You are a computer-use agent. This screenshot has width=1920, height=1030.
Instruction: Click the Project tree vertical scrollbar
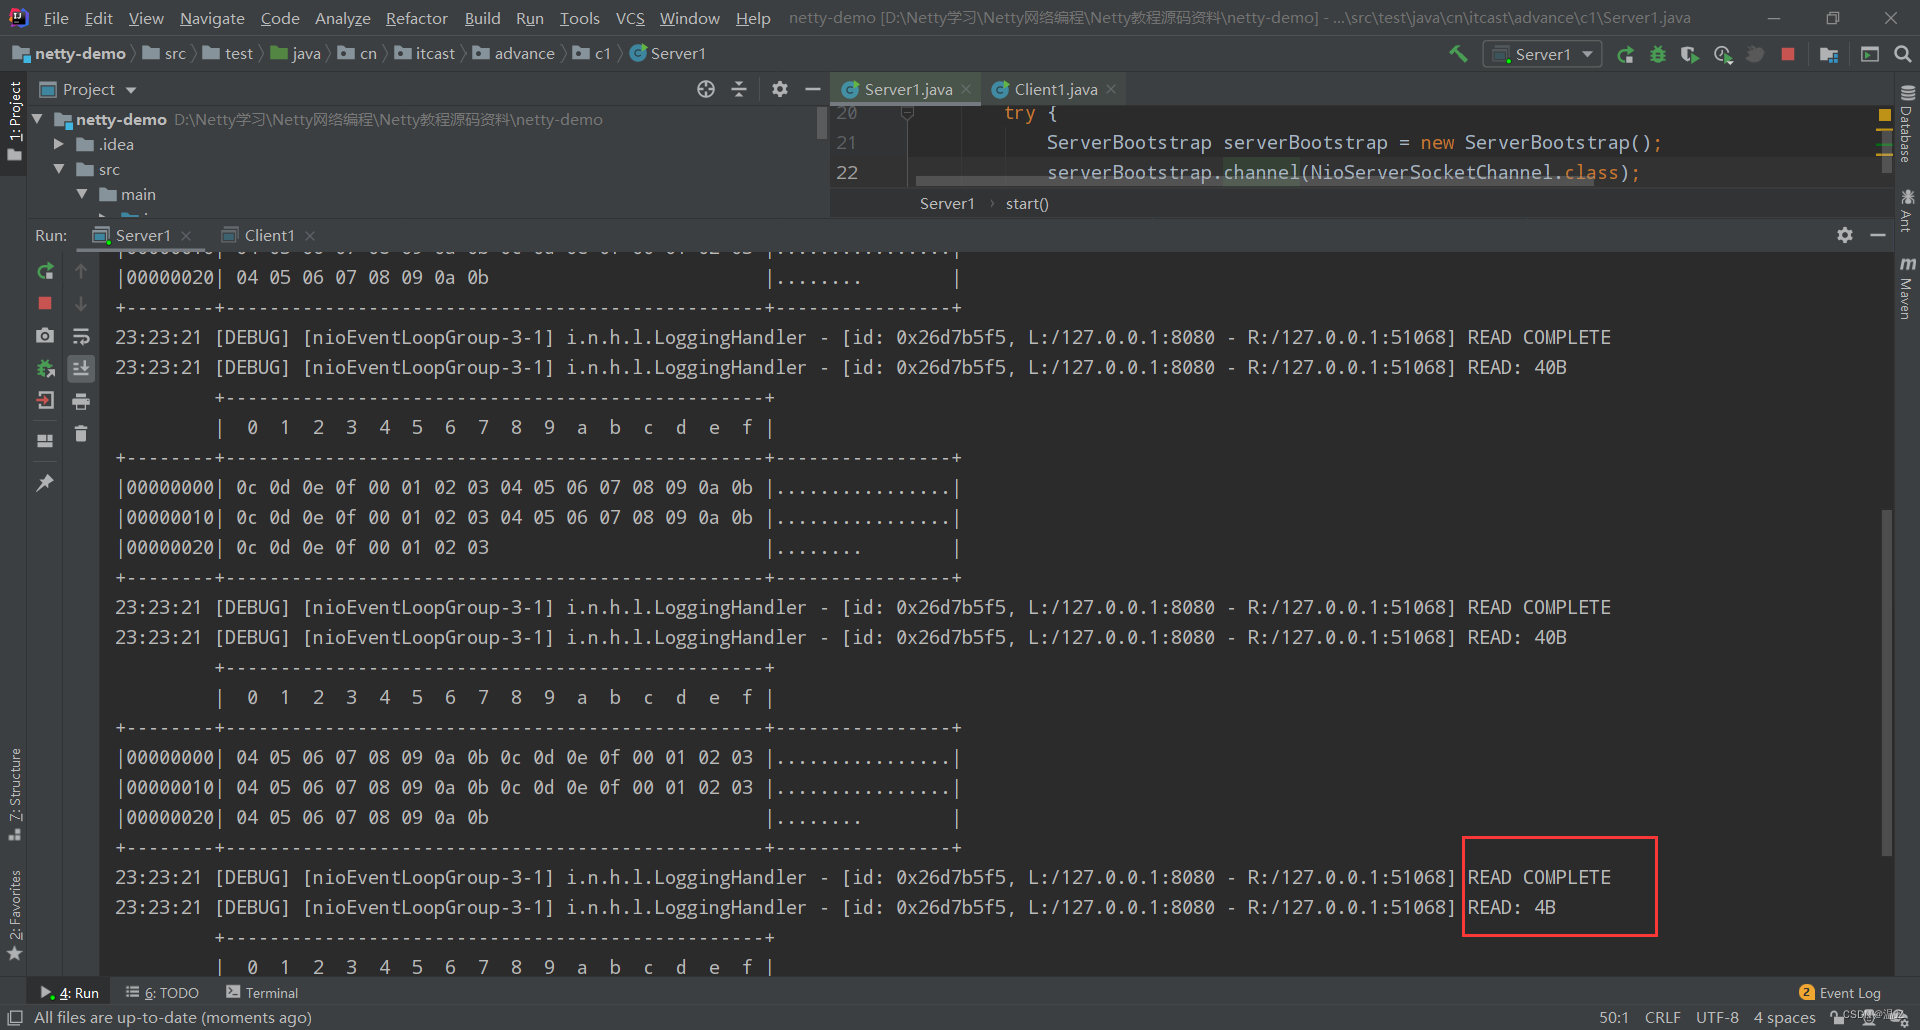click(822, 123)
